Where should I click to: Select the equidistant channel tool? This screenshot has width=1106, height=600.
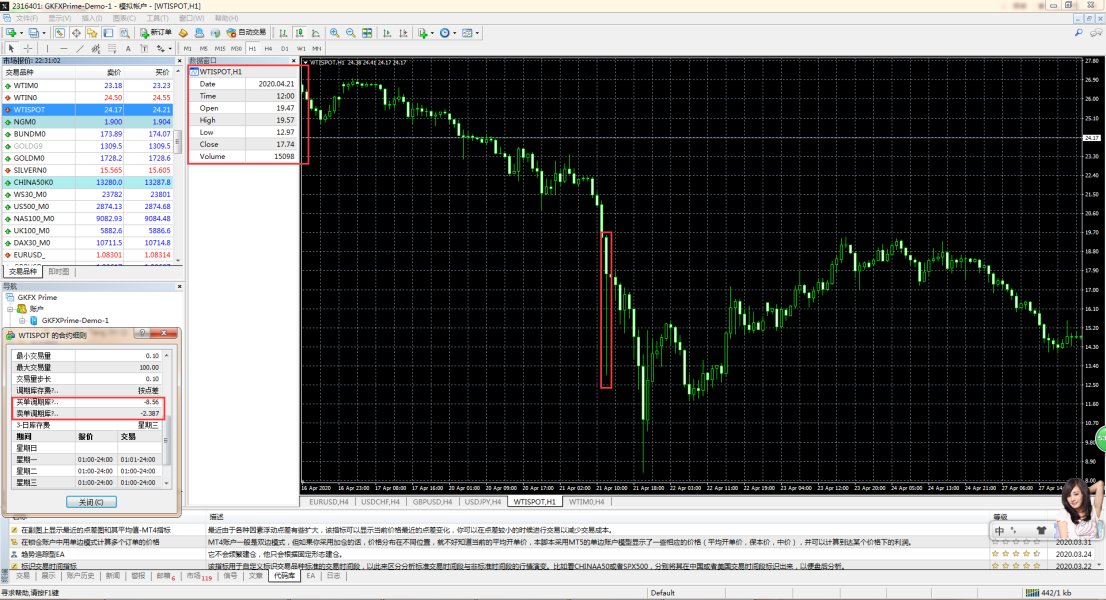[x=96, y=48]
